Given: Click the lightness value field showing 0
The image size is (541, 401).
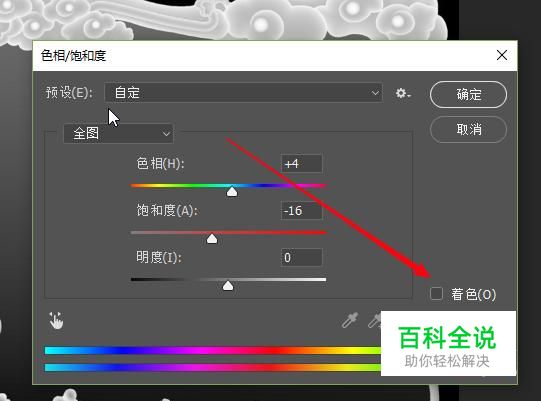Looking at the screenshot, I should (x=302, y=257).
